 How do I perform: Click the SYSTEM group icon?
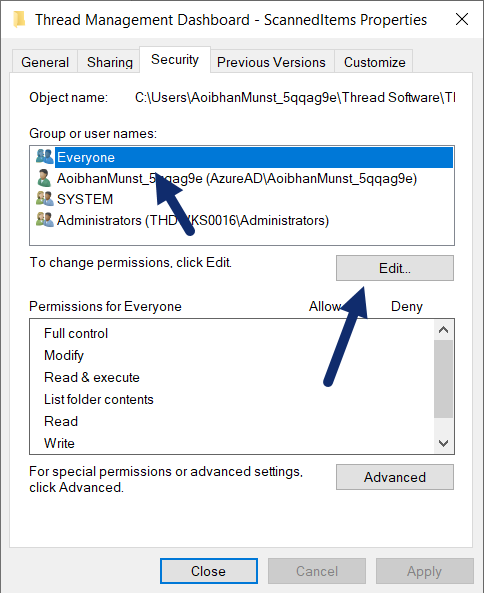point(45,199)
